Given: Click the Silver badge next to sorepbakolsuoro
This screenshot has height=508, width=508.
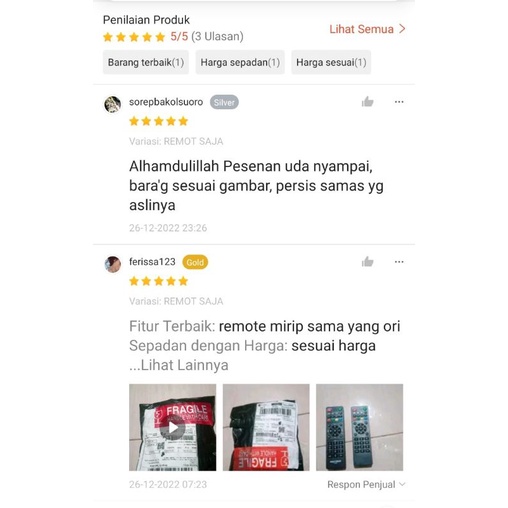Looking at the screenshot, I should tap(224, 102).
